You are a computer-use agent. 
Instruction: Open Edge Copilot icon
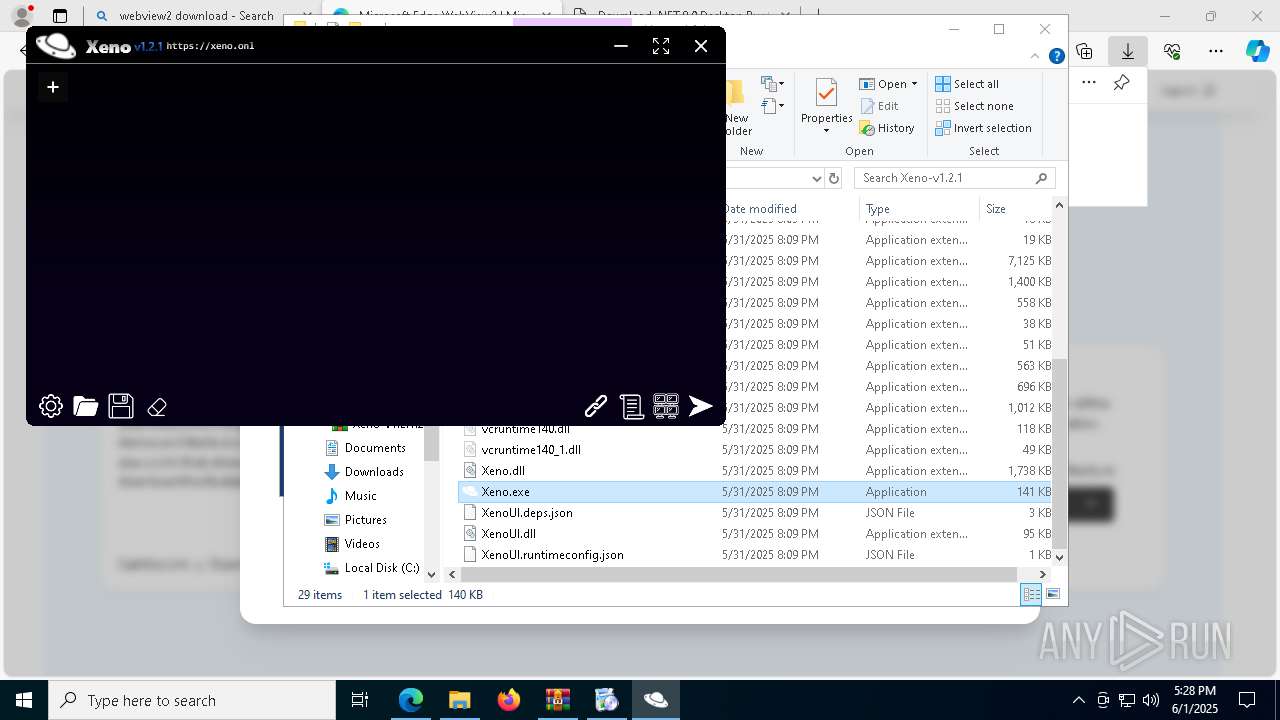pos(1258,51)
